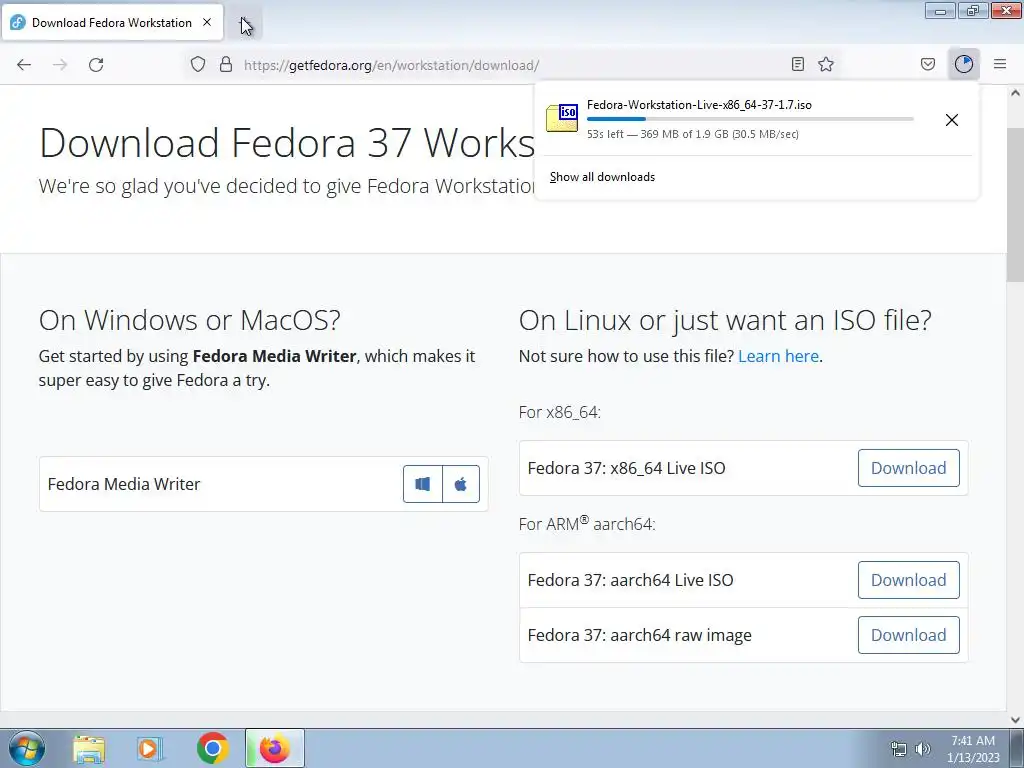Viewport: 1024px width, 768px height.
Task: Reload the current page
Action: point(96,65)
